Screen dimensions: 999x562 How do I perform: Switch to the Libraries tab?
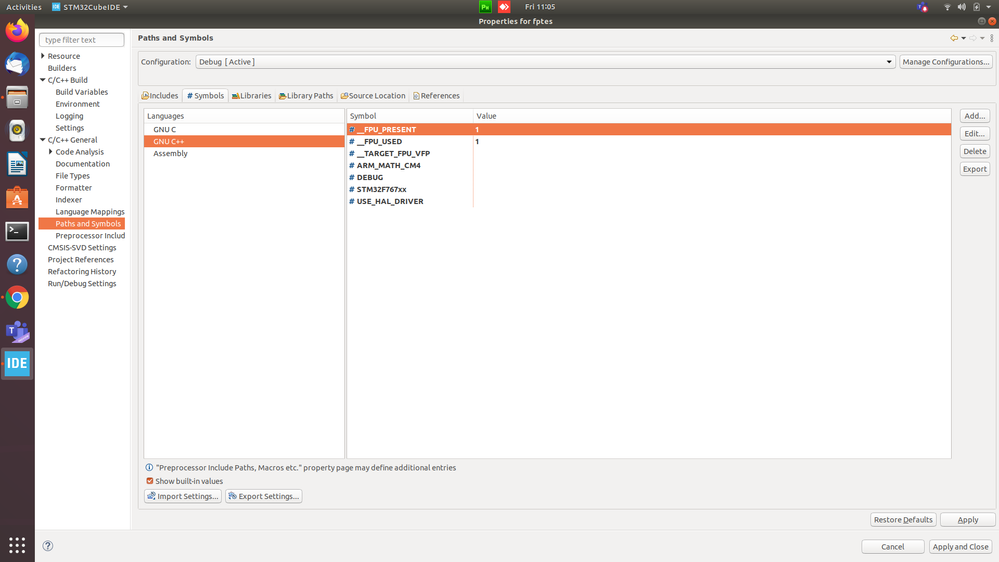252,96
